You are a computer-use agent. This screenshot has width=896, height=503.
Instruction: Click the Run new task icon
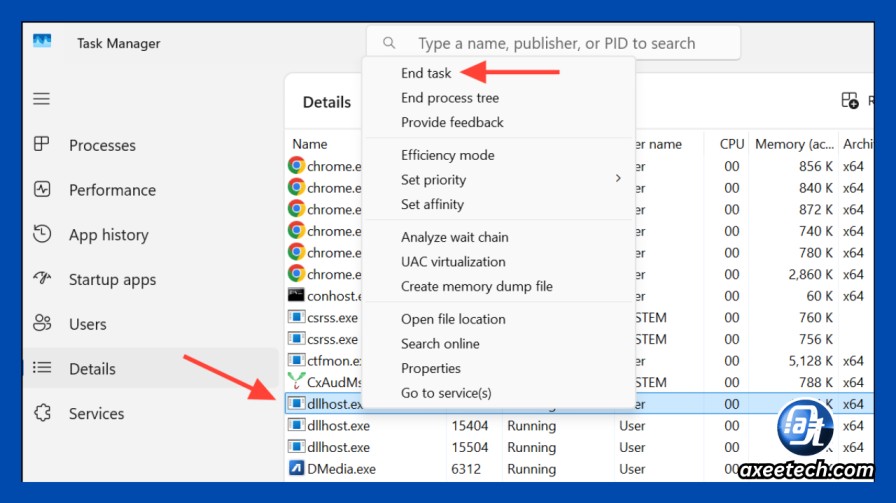850,101
